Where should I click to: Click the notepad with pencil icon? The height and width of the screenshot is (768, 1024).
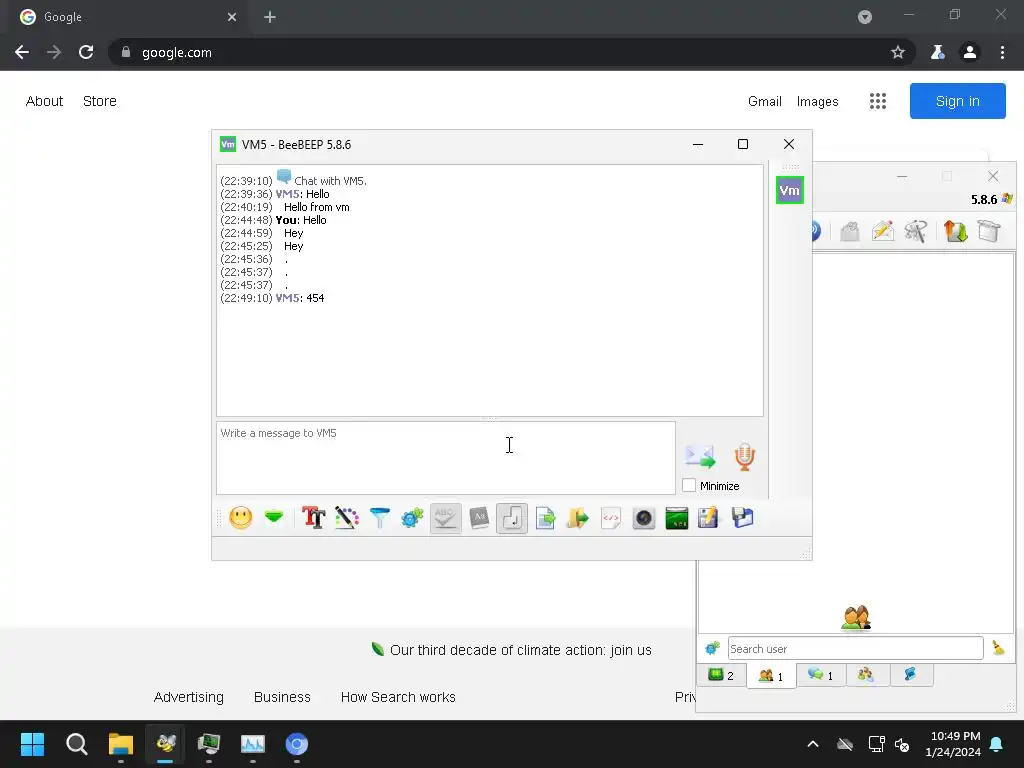pyautogui.click(x=709, y=518)
